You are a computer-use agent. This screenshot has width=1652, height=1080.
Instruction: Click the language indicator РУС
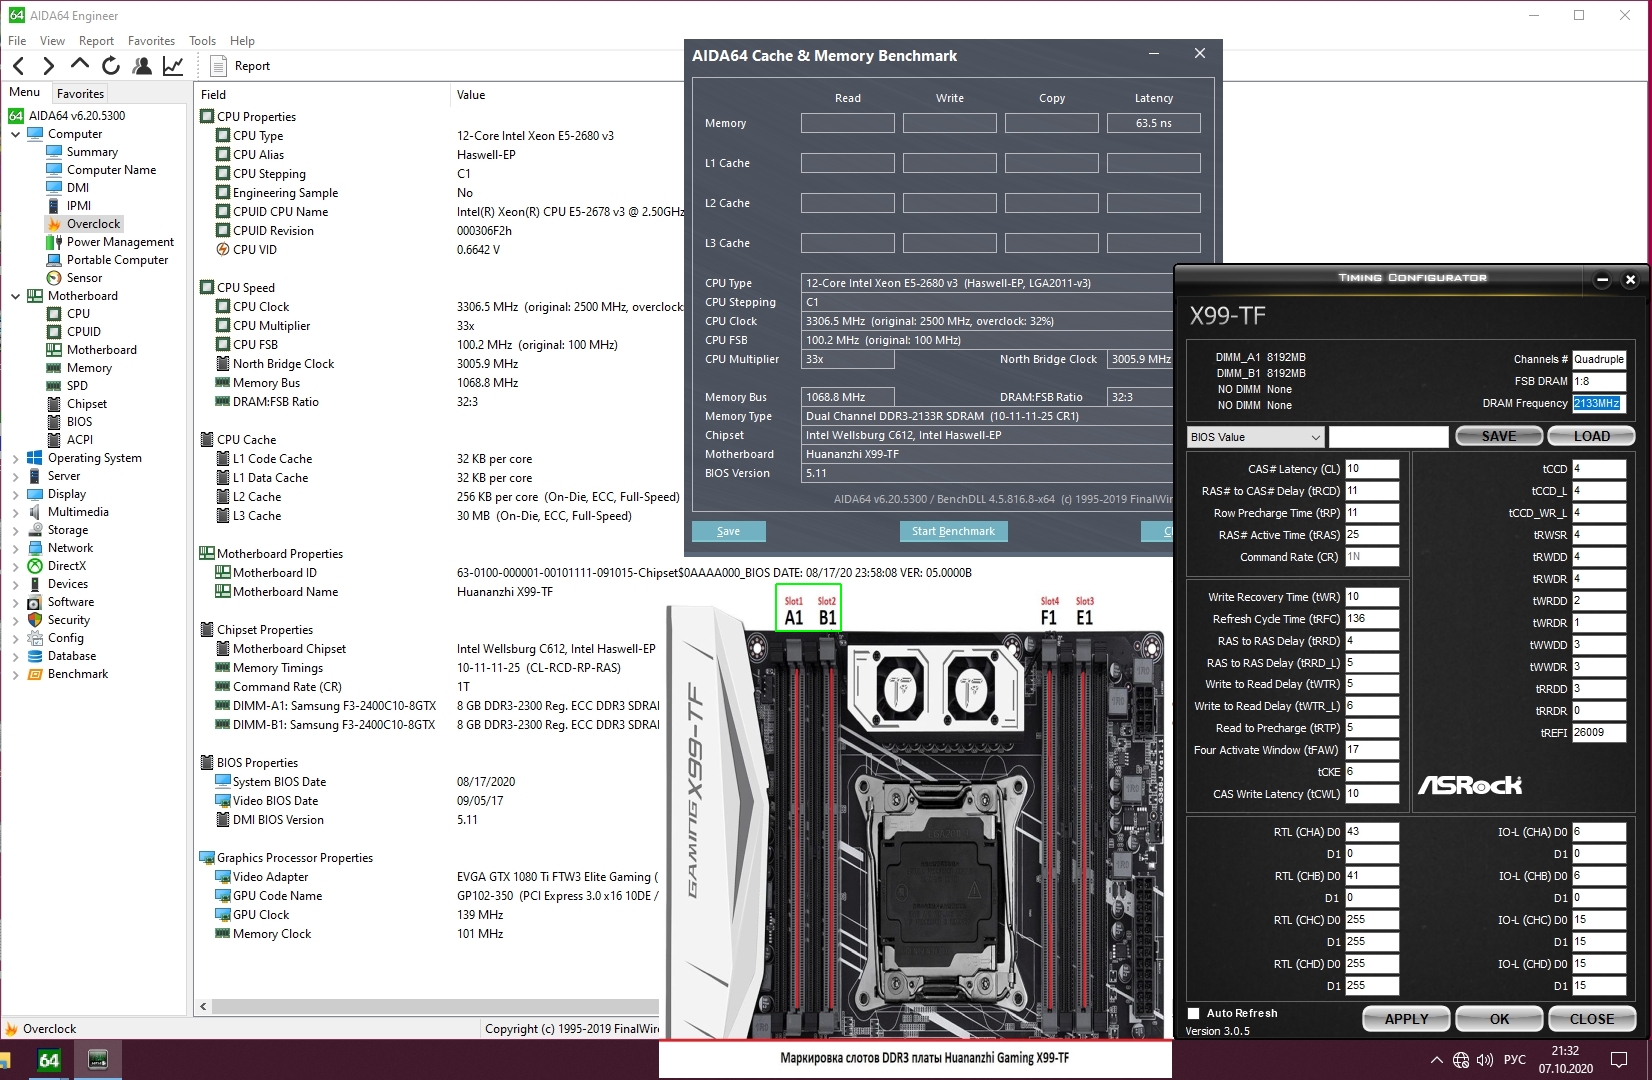(x=1515, y=1060)
